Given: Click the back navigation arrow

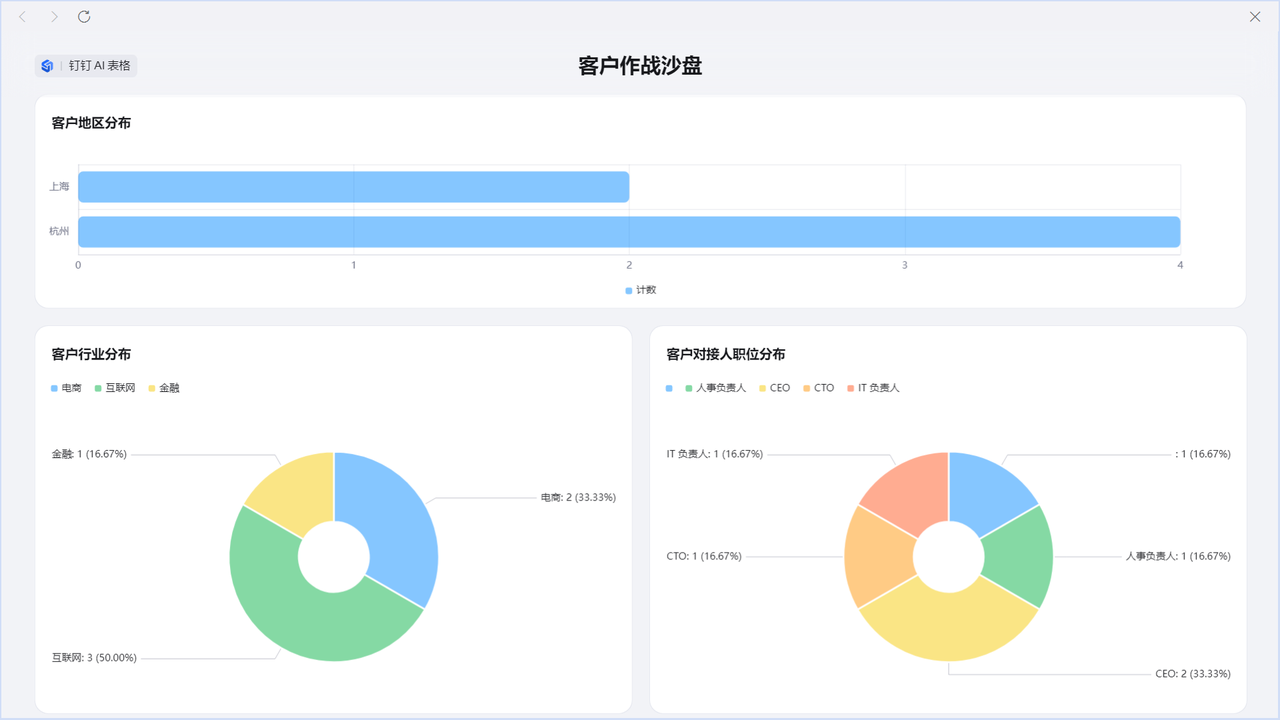Looking at the screenshot, I should pyautogui.click(x=23, y=17).
